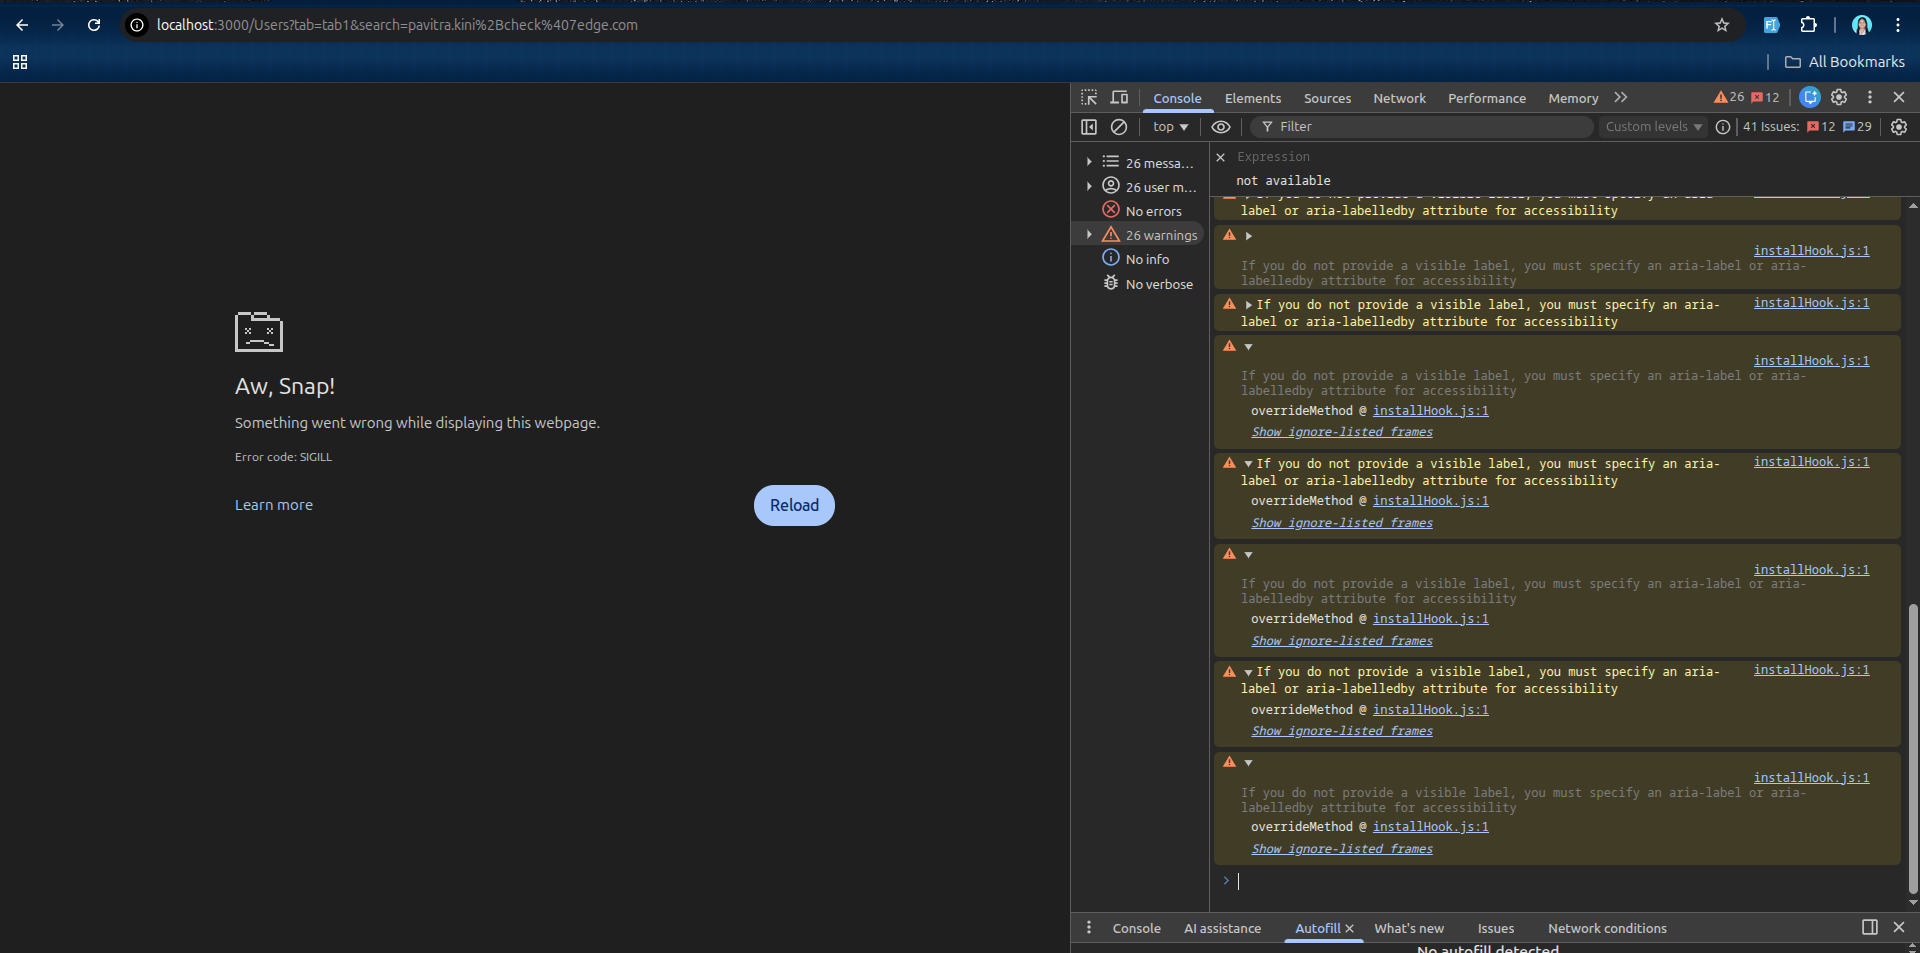Create live expression with eye icon
This screenshot has height=953, width=1920.
1220,127
